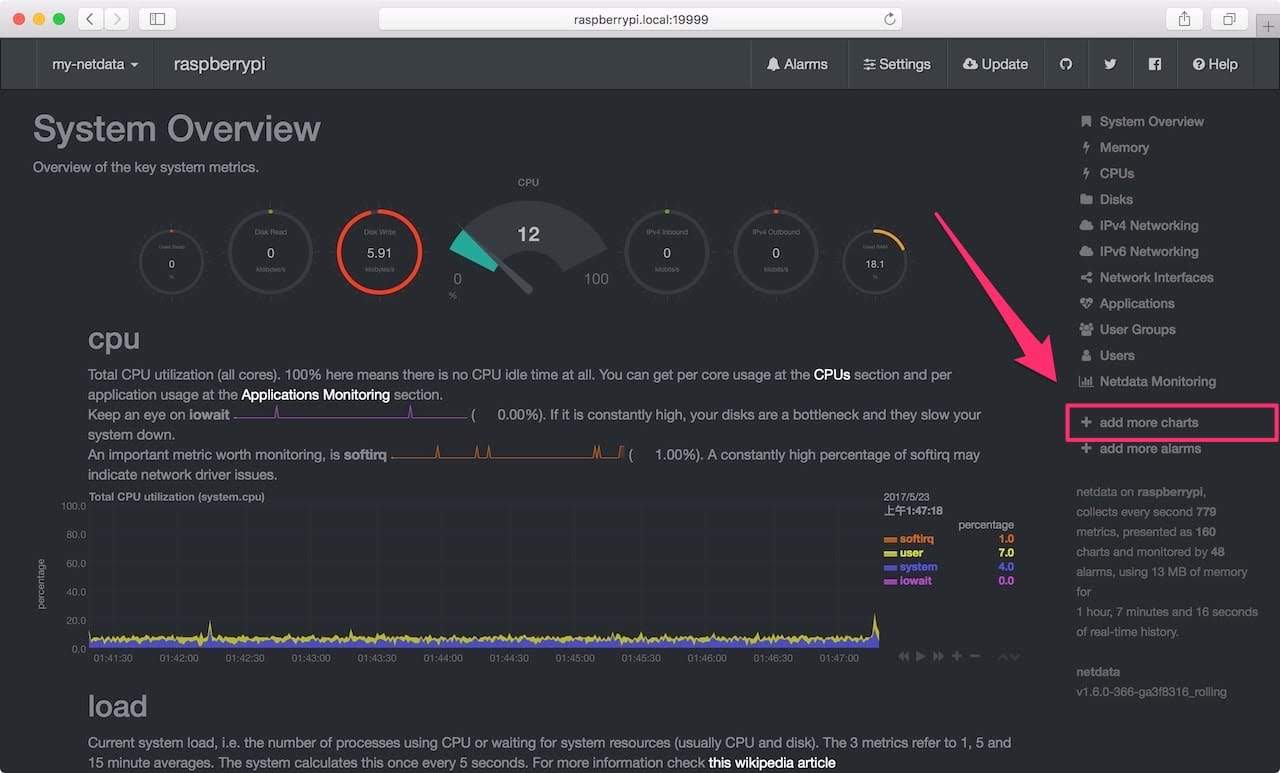The height and width of the screenshot is (773, 1280).
Task: Click version text v1.6.0-366-ga3f8316_rolling
Action: tap(1151, 692)
